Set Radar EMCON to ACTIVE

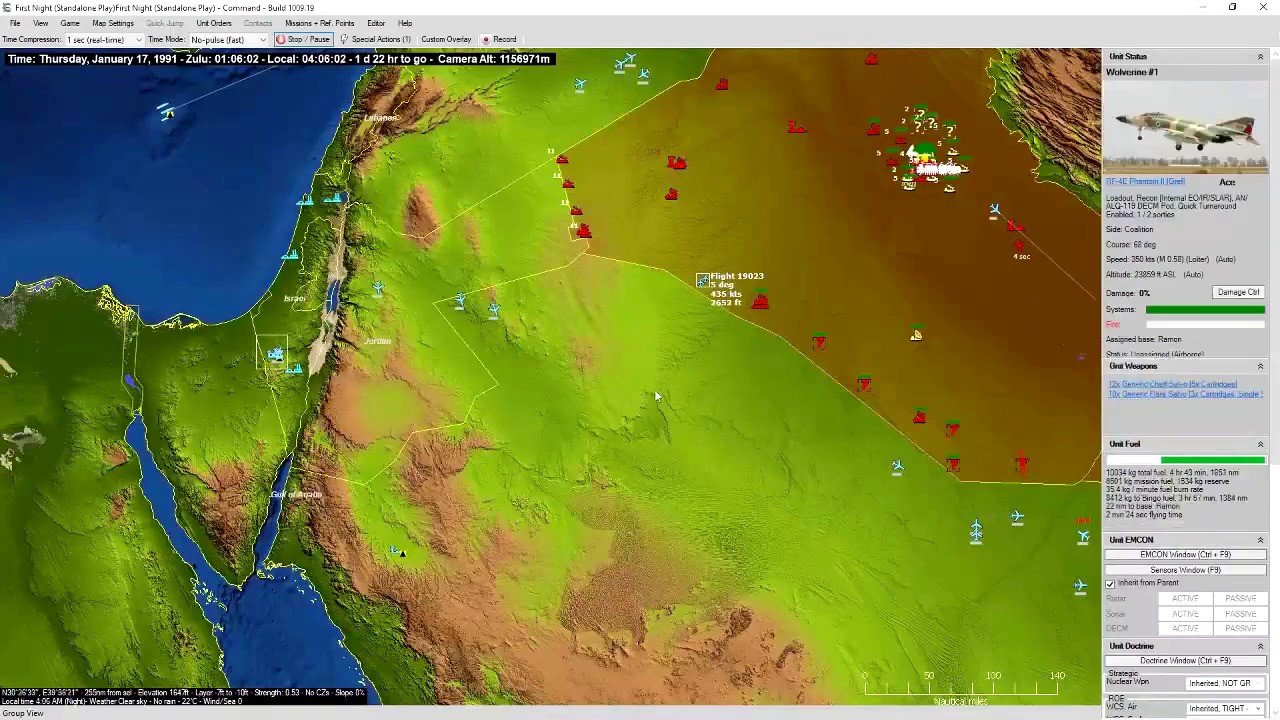(1185, 598)
